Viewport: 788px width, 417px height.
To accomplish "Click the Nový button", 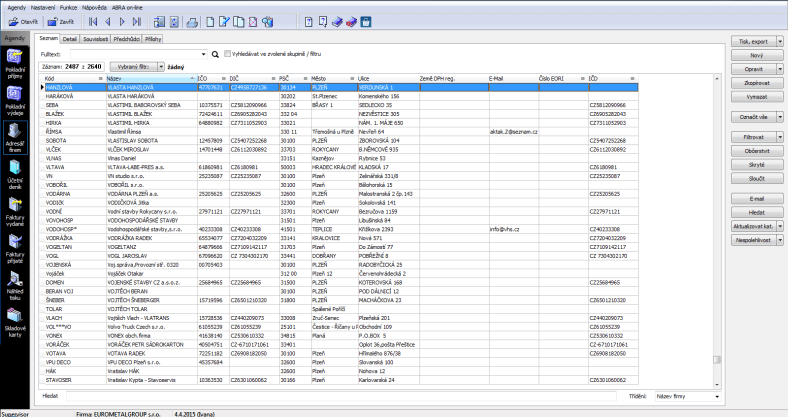I will point(757,55).
